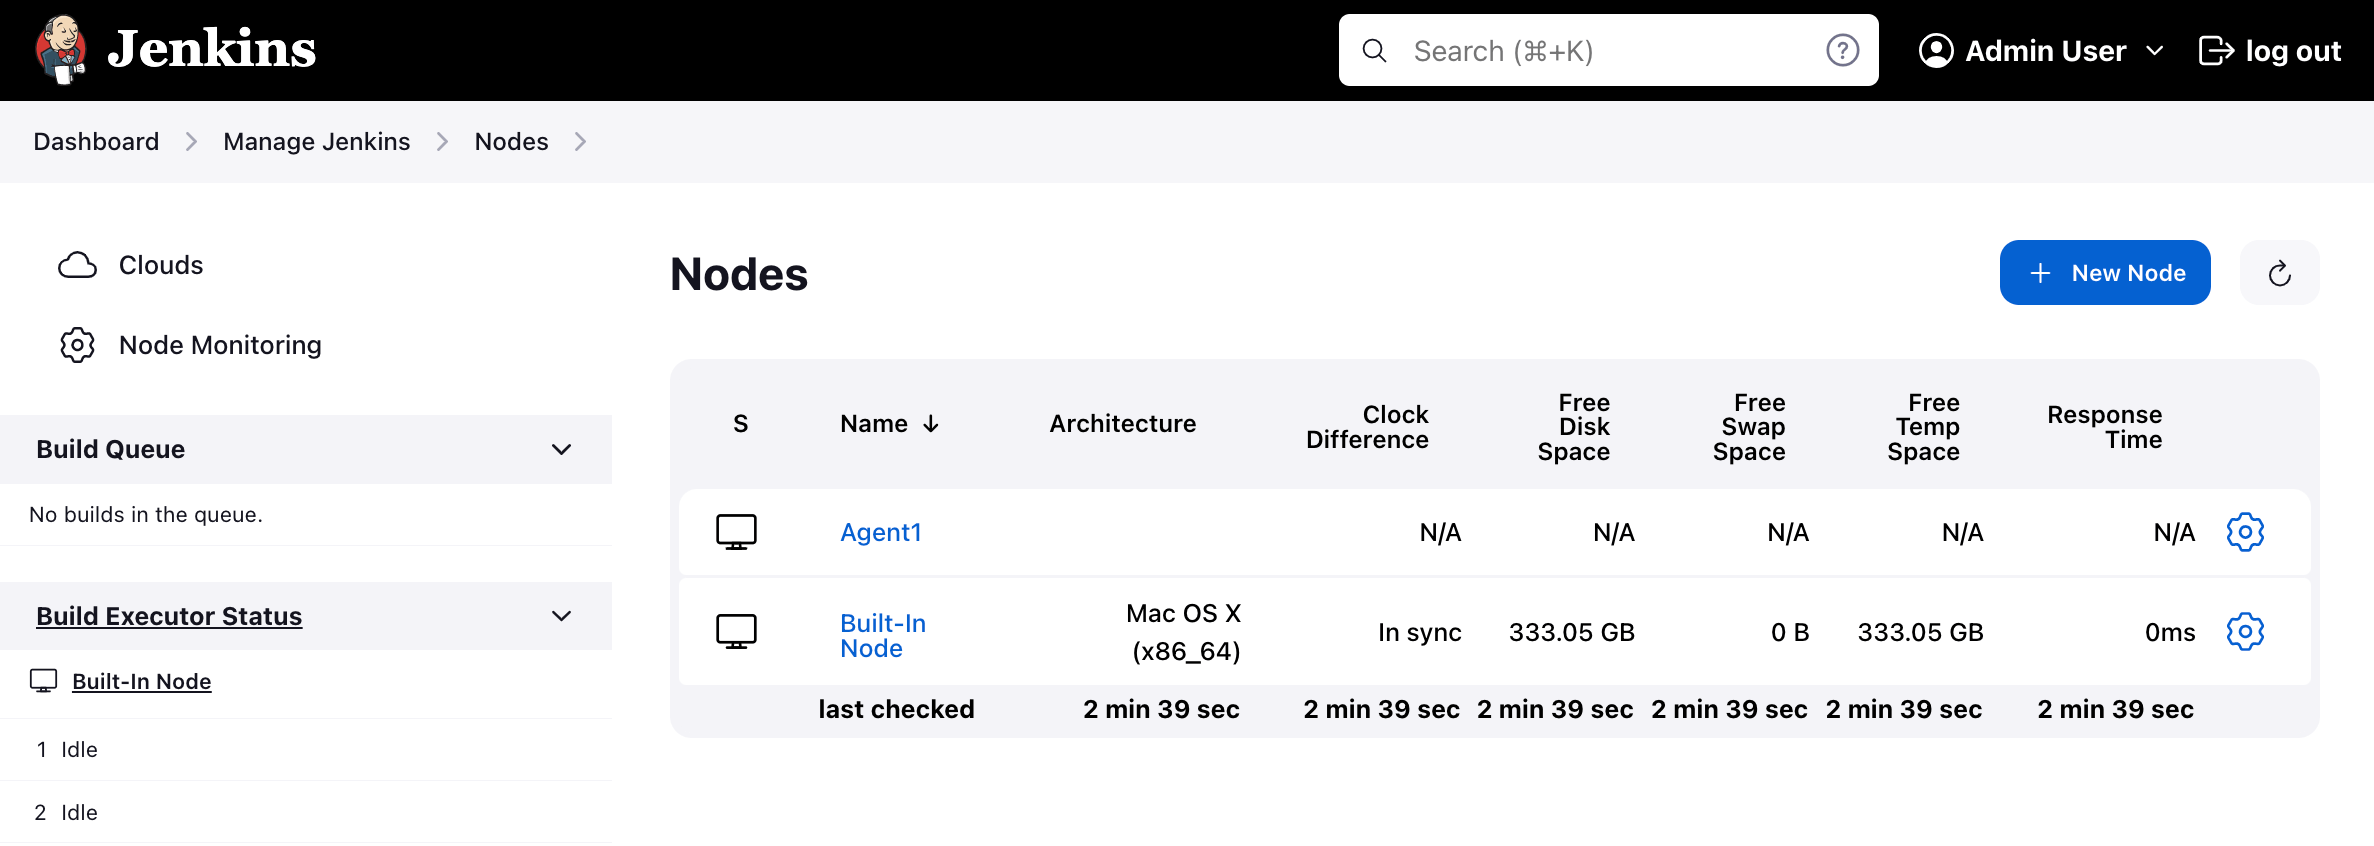Viewport: 2374px width, 846px height.
Task: Expand chevron after Nodes breadcrumb
Action: point(580,142)
